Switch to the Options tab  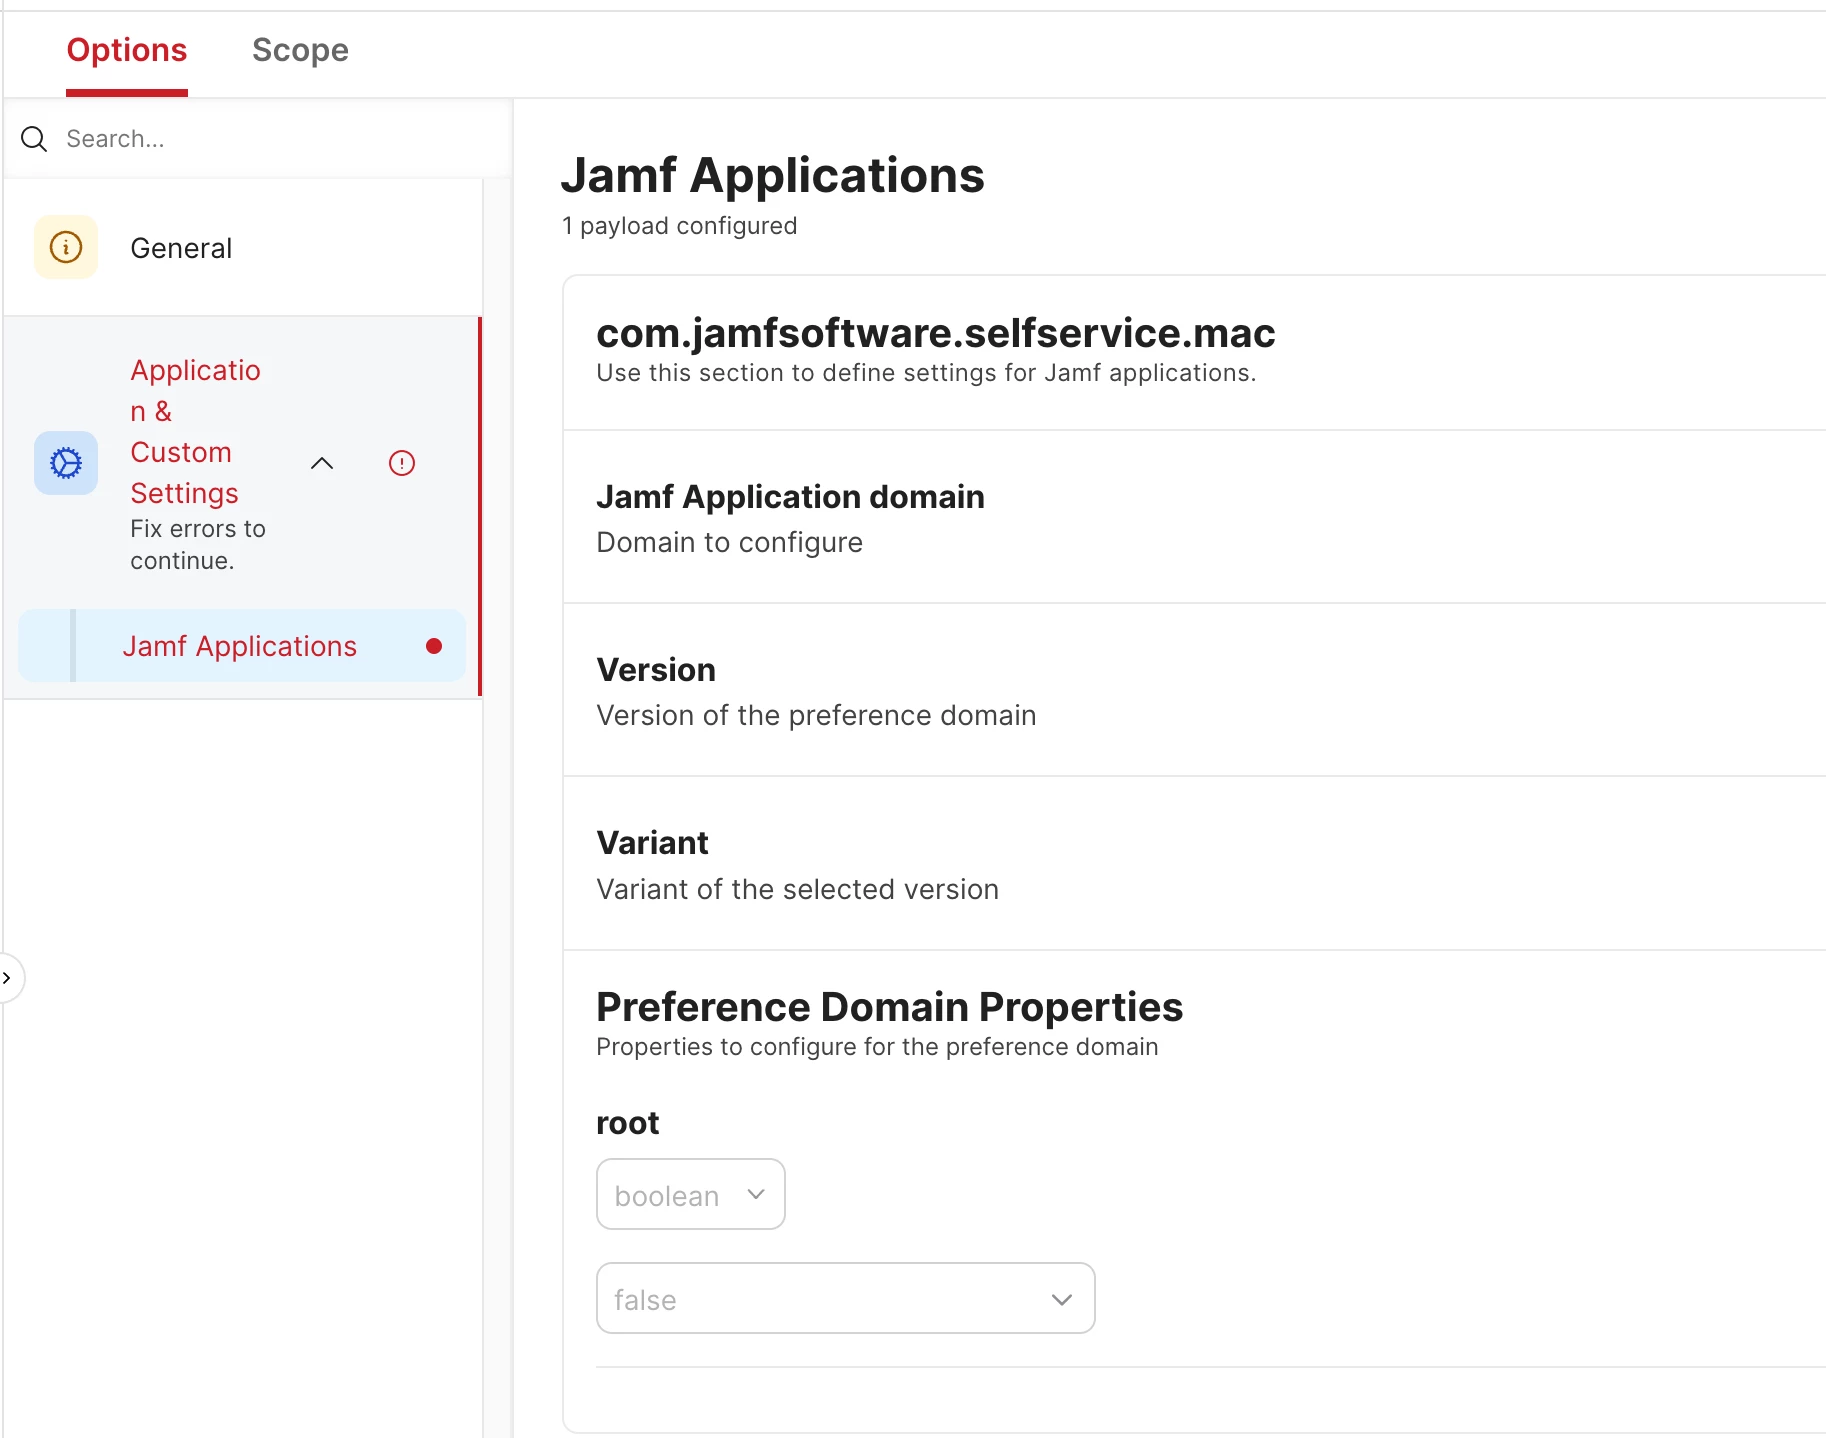click(x=127, y=50)
